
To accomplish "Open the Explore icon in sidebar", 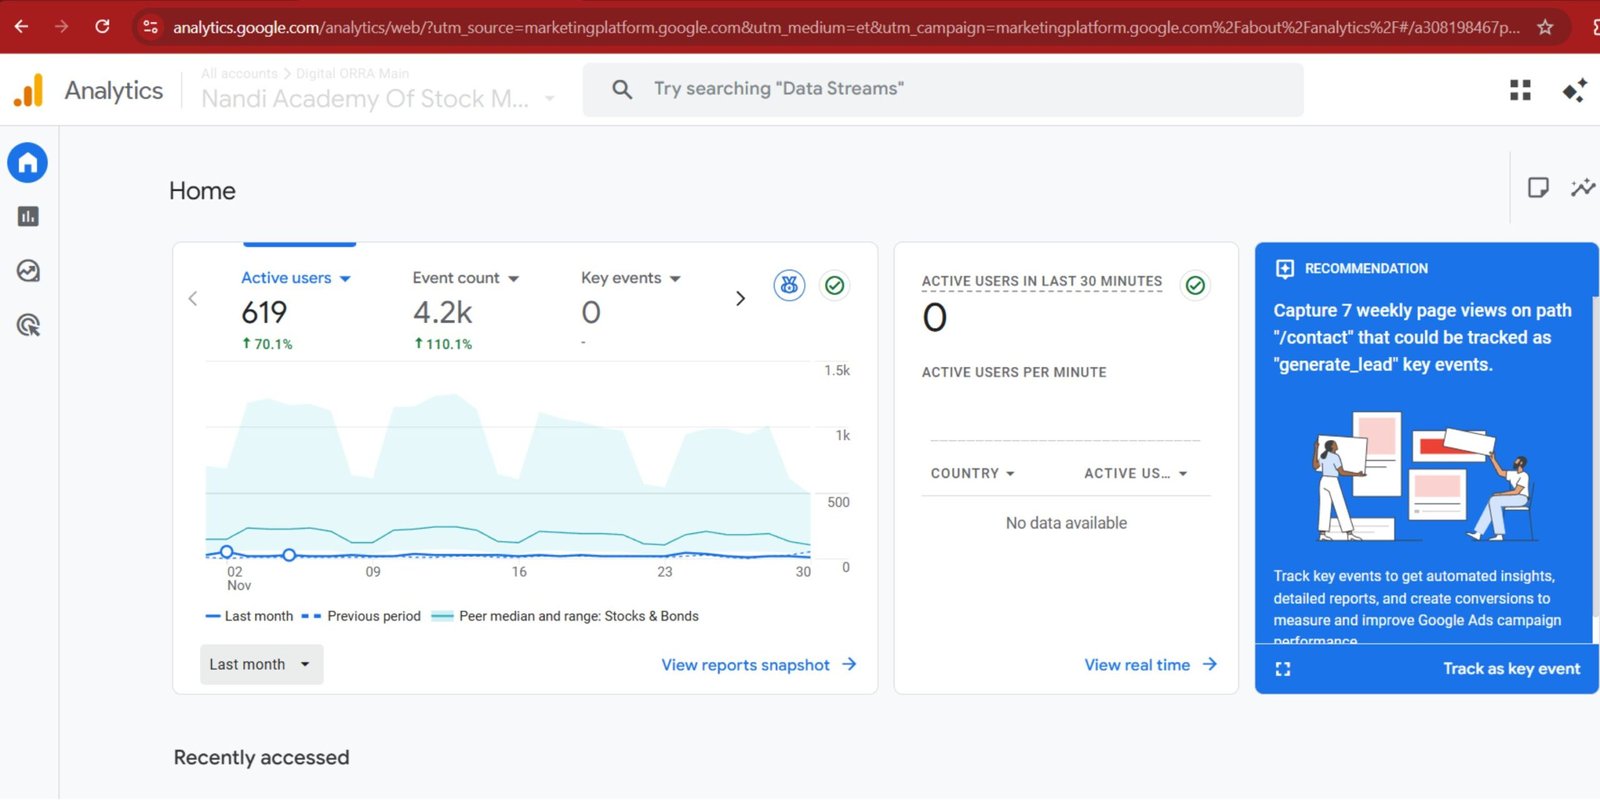I will [28, 271].
